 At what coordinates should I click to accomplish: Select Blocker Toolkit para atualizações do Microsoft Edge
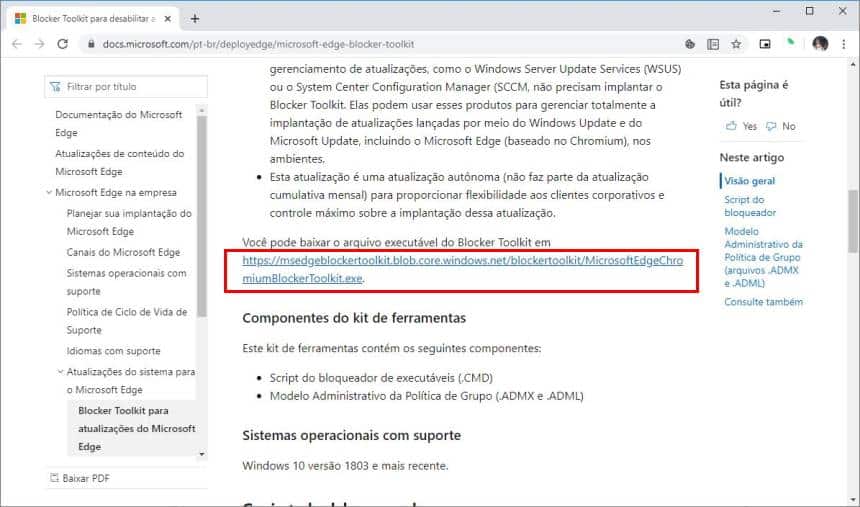pos(137,429)
